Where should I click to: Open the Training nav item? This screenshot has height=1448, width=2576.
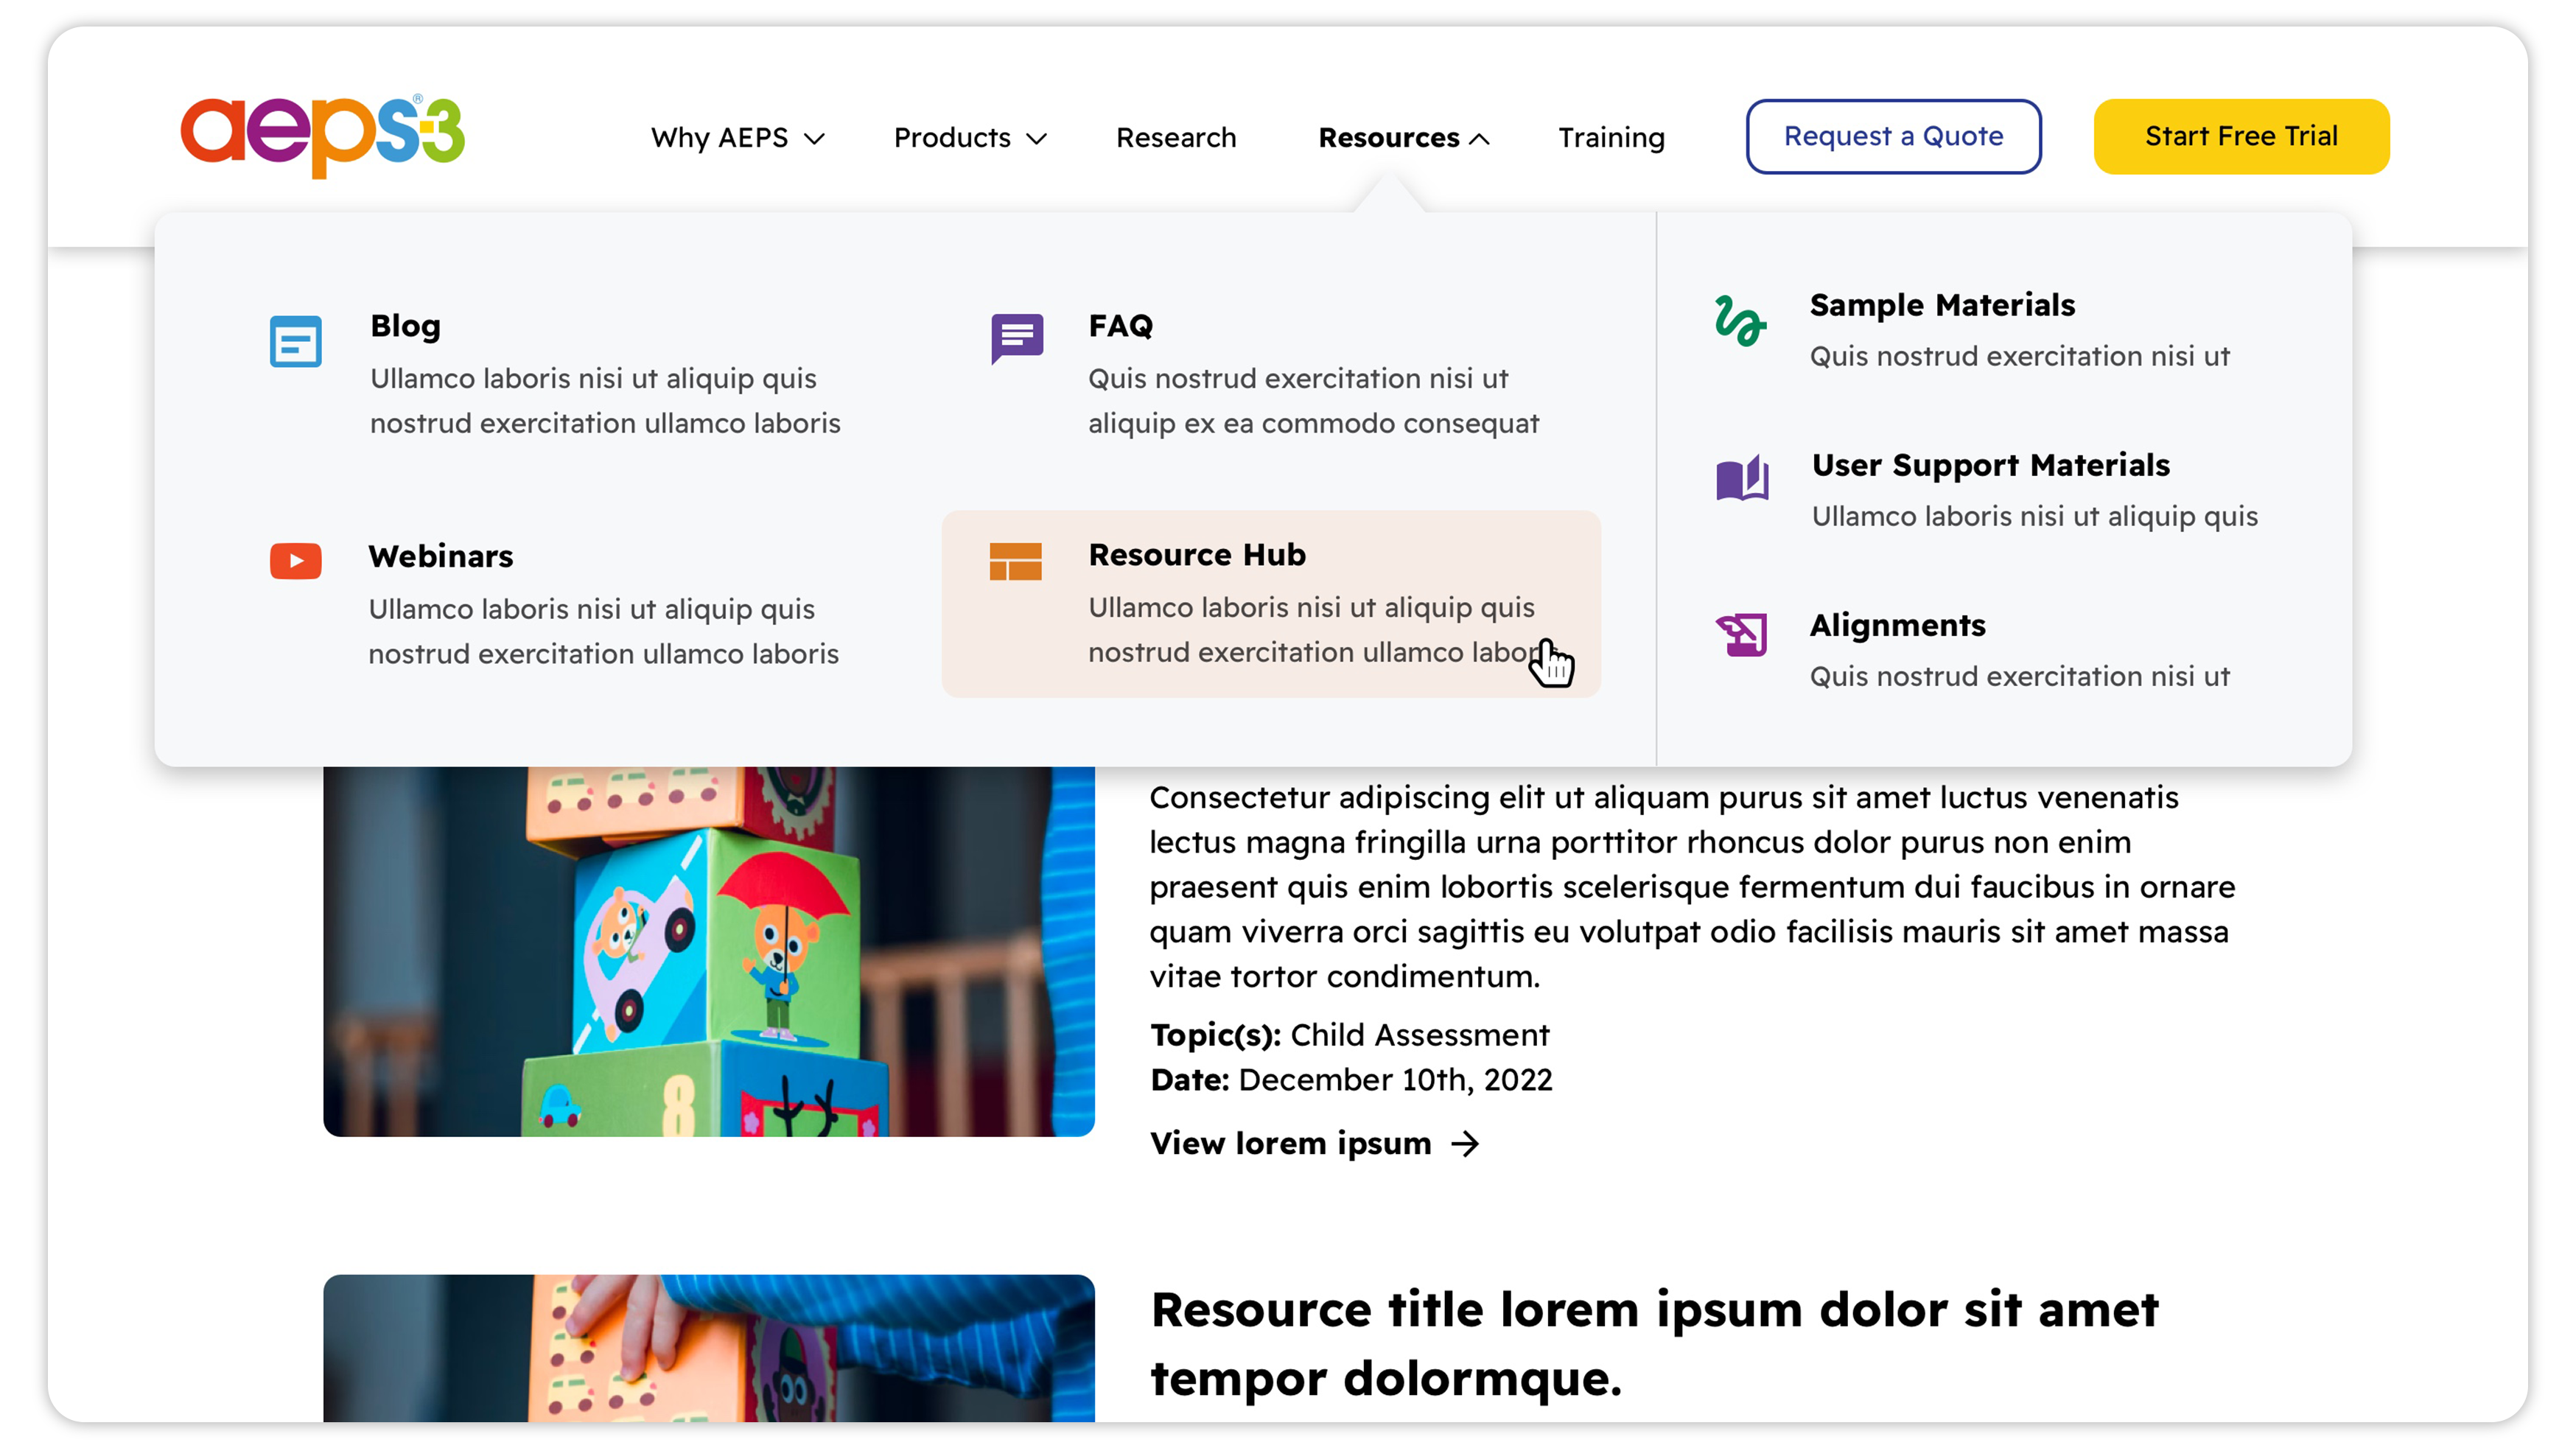[x=1611, y=137]
